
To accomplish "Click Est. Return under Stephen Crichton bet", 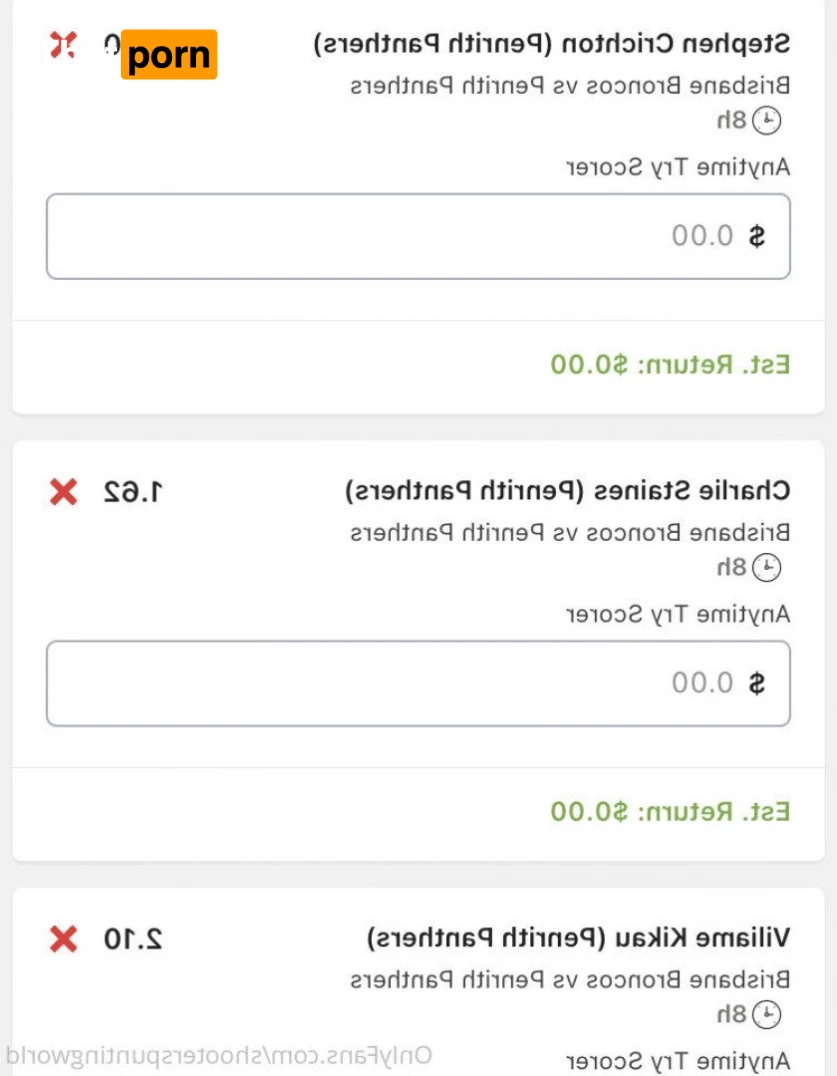I will 670,364.
